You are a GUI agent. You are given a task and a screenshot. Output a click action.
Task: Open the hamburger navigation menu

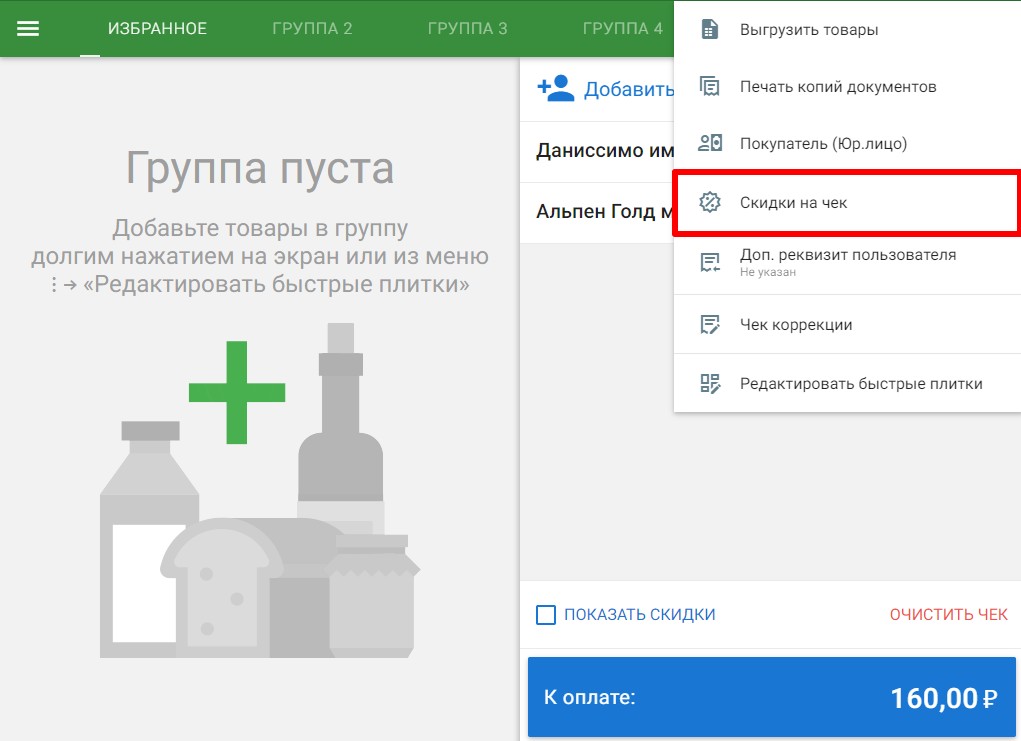tap(28, 28)
